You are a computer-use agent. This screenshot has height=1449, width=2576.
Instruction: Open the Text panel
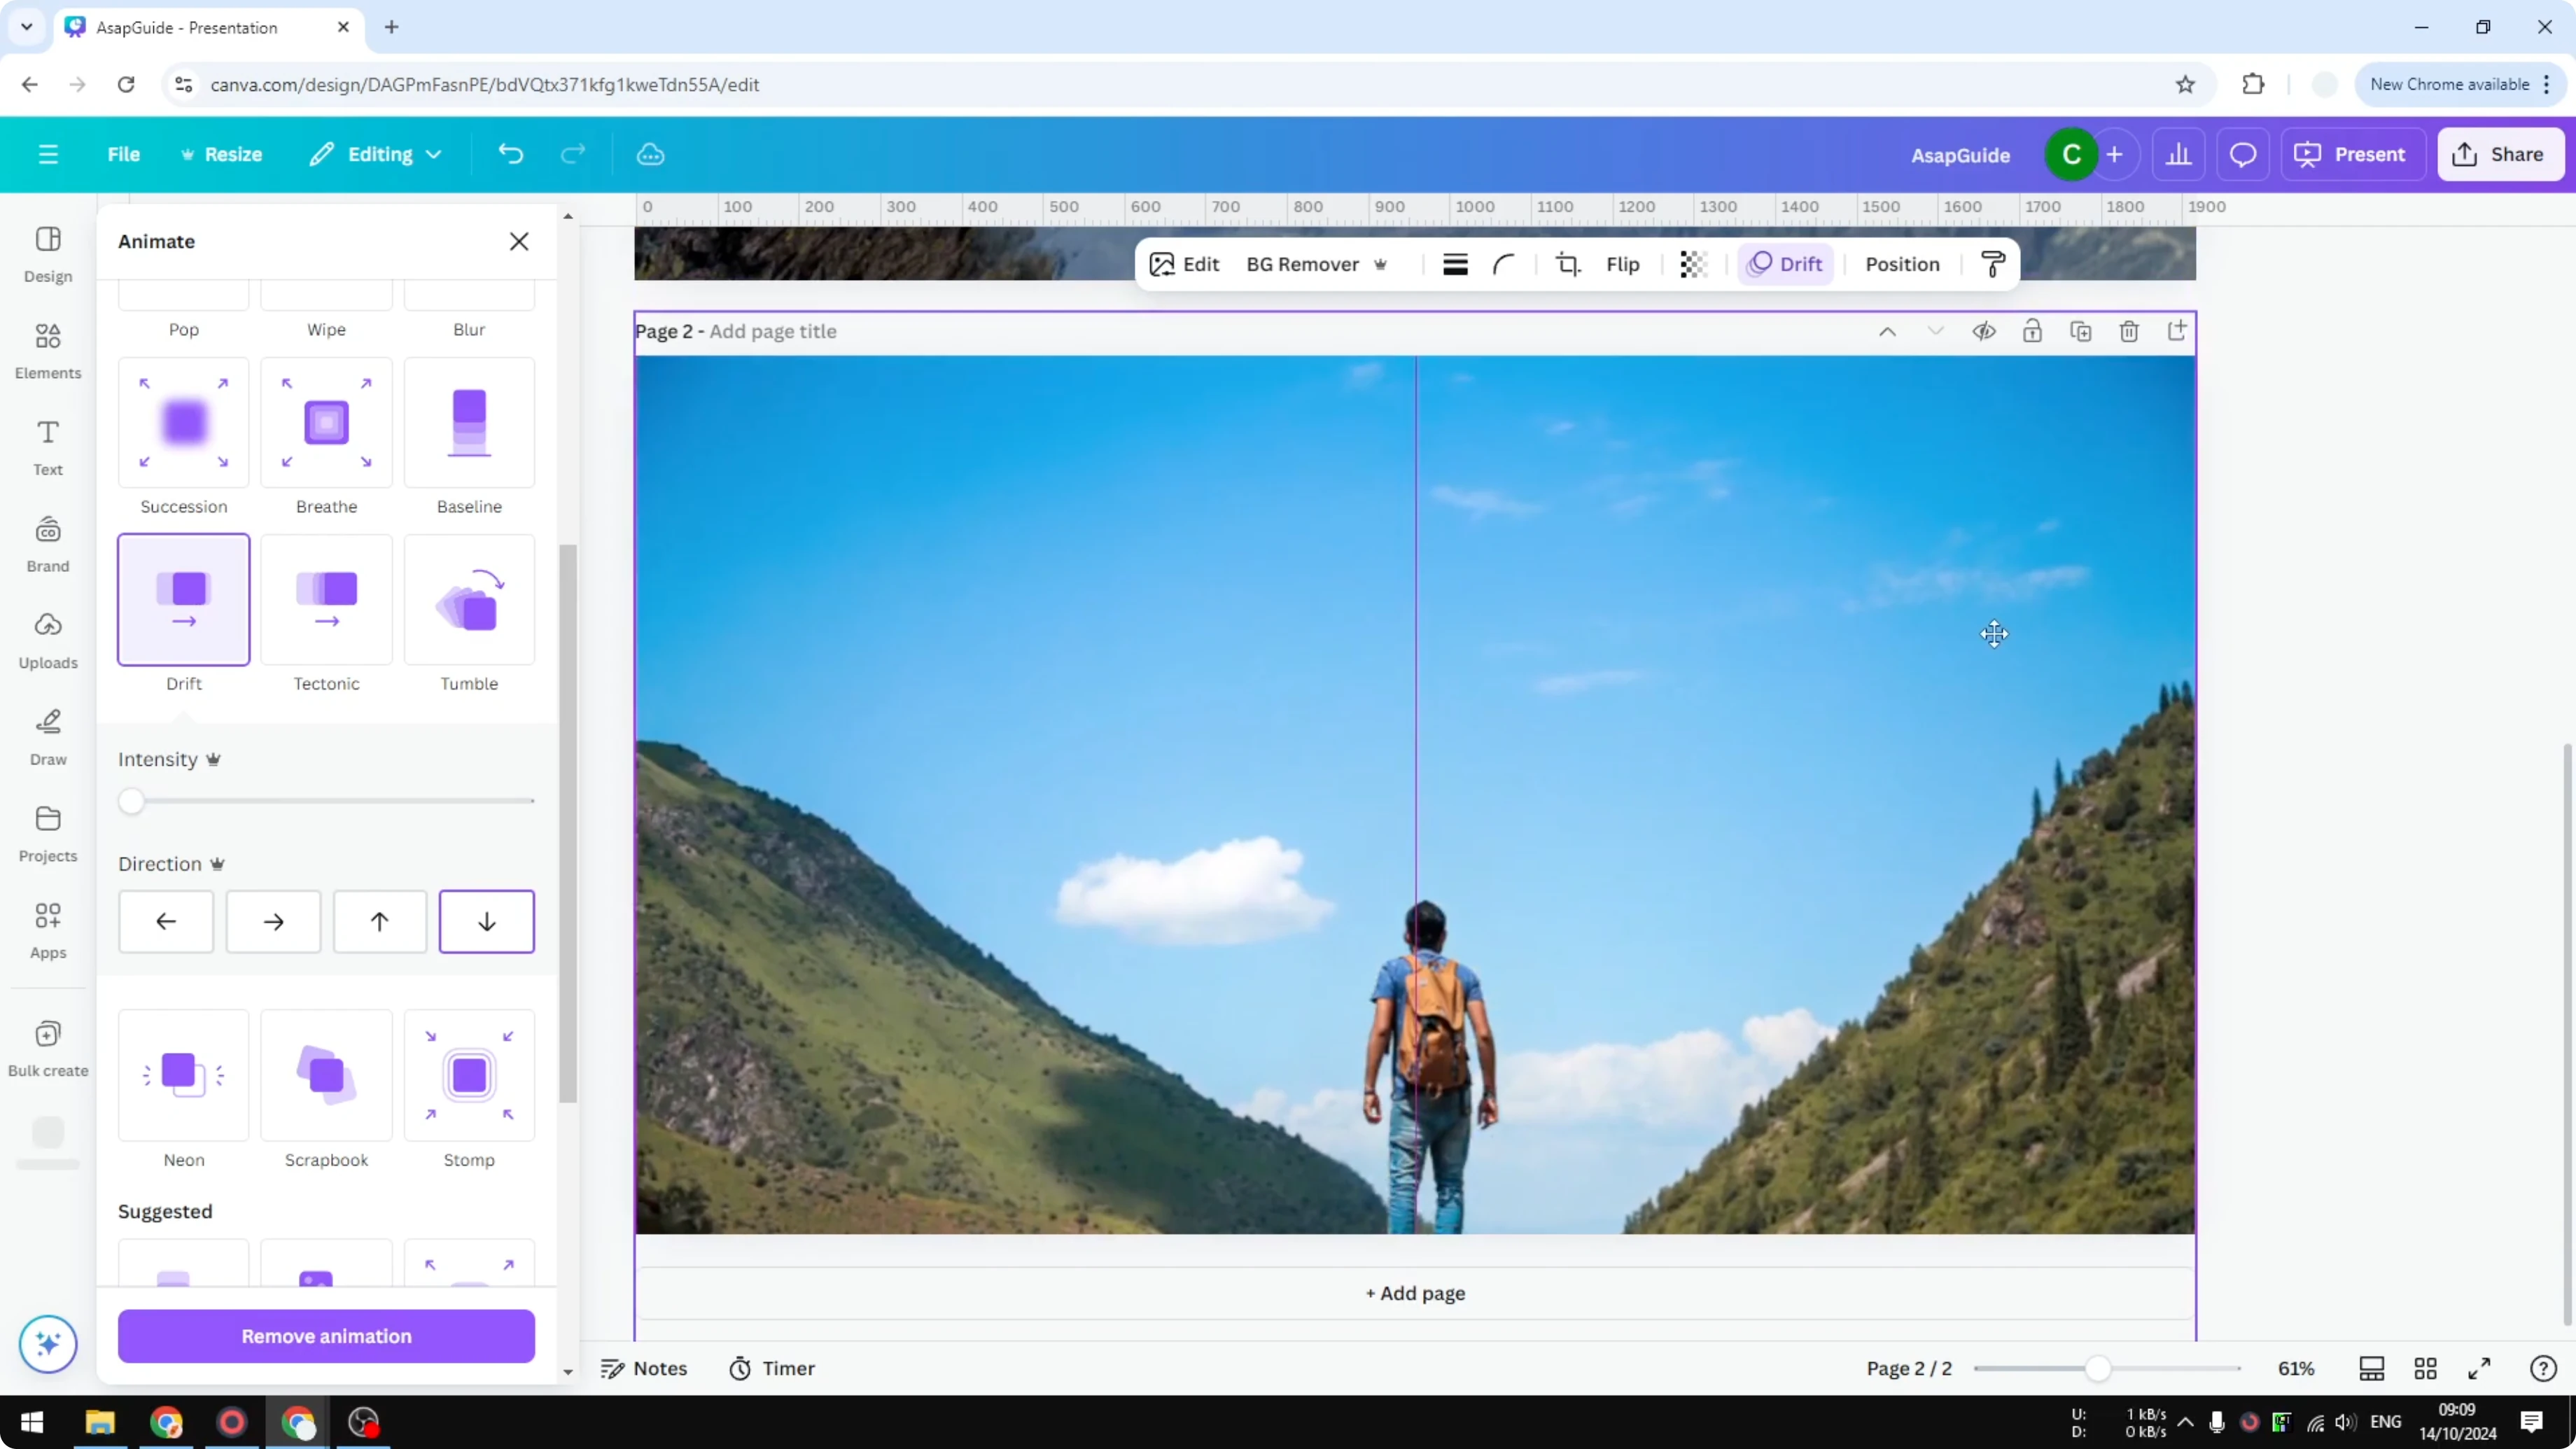(x=47, y=447)
